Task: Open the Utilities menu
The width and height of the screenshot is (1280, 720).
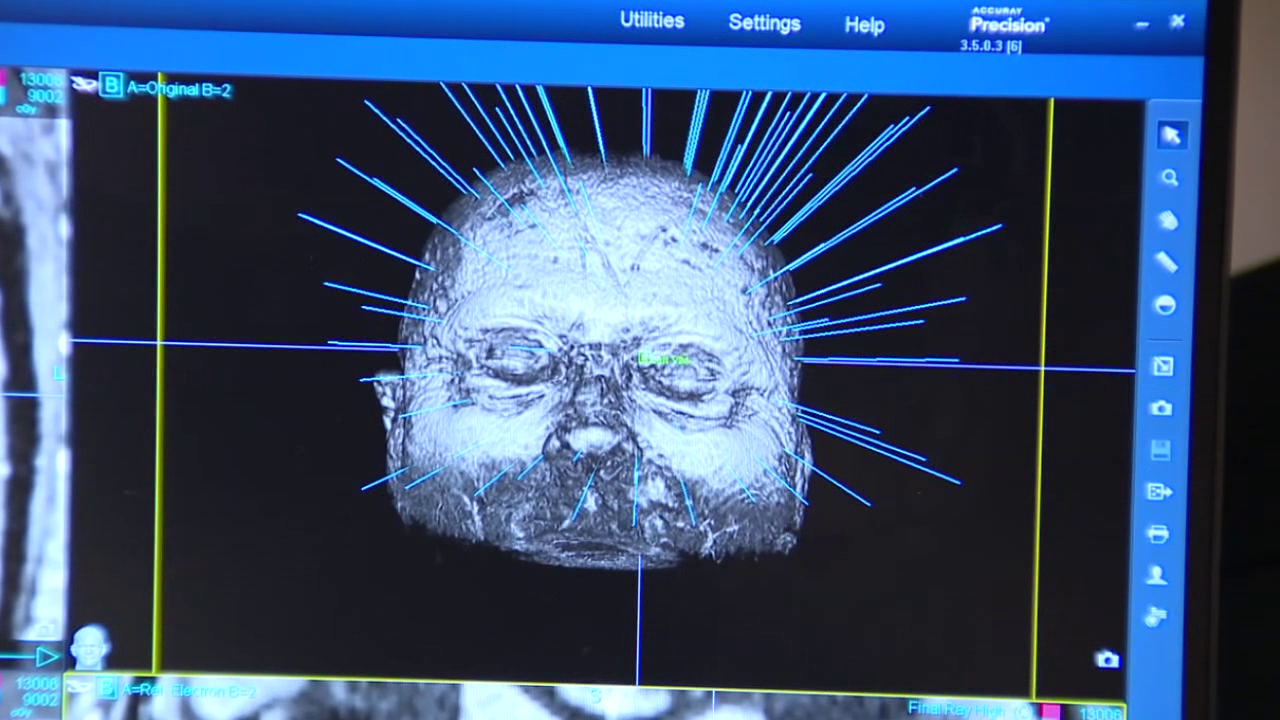Action: [x=652, y=21]
